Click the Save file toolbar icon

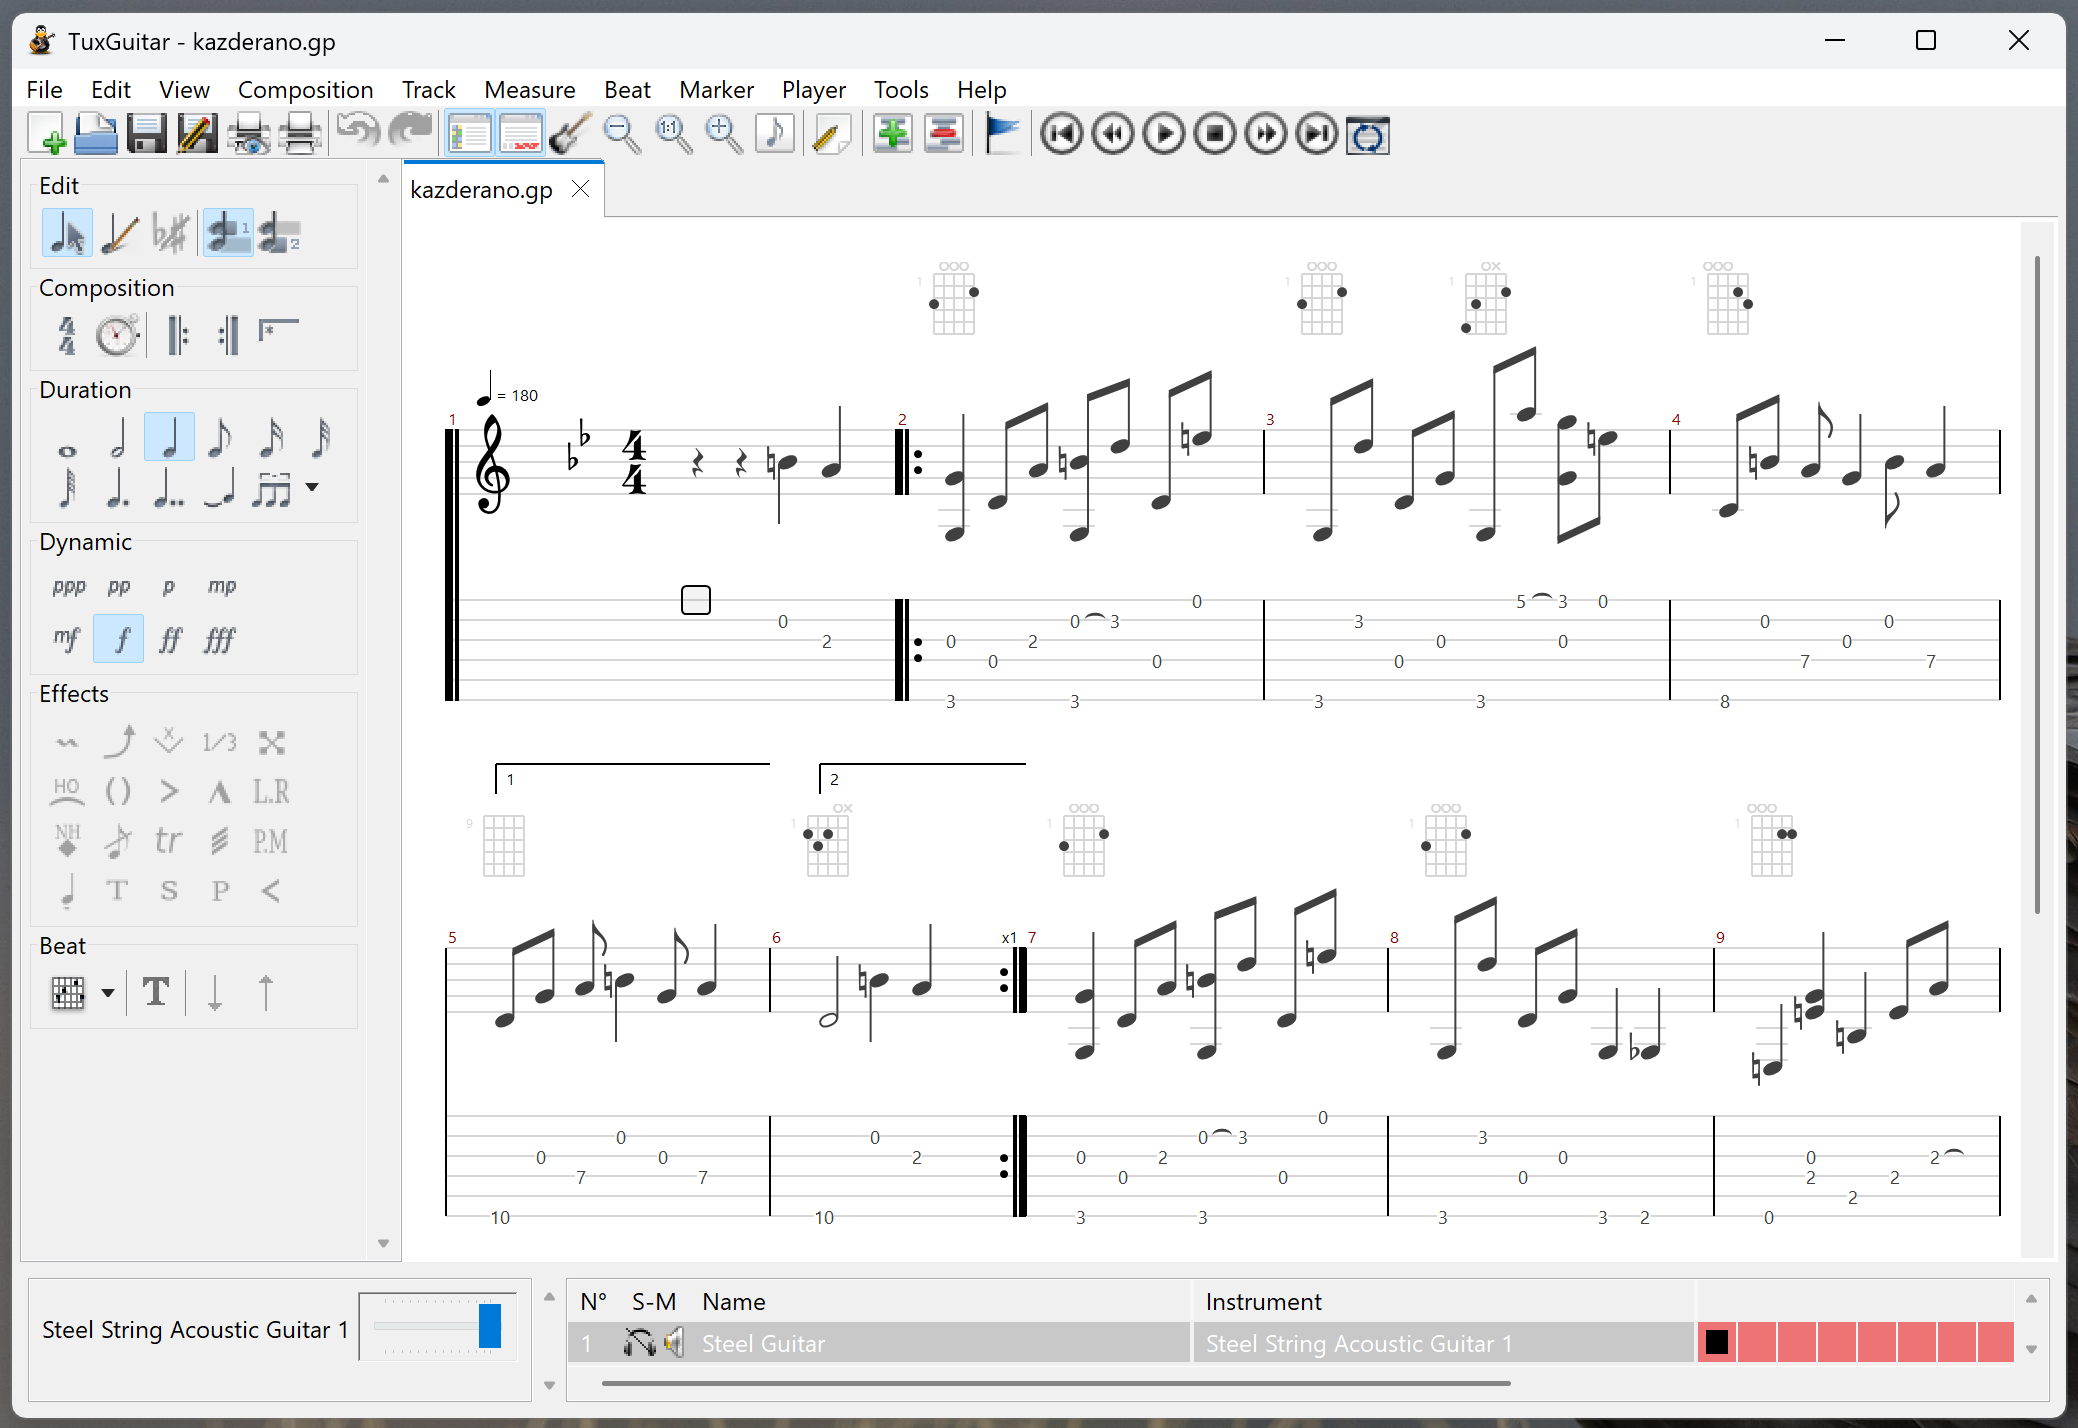[x=146, y=134]
